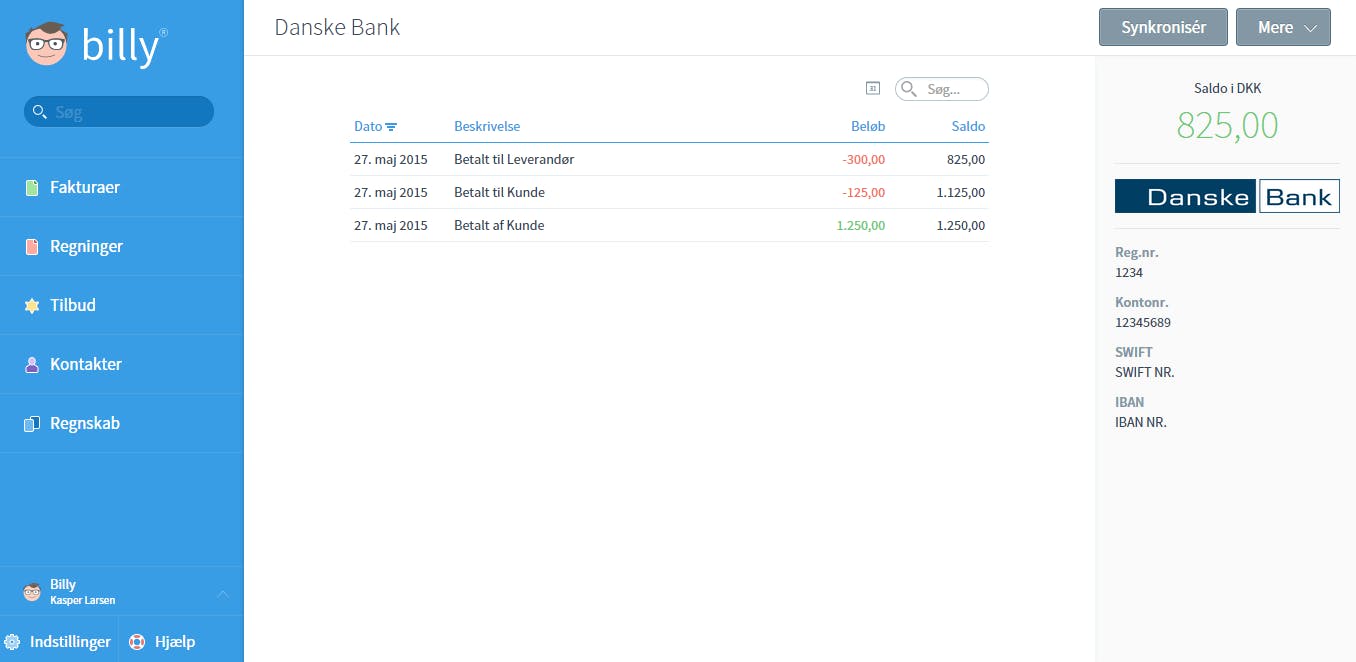Image resolution: width=1356 pixels, height=662 pixels.
Task: Click the red Regninger document icon
Action: pos(31,246)
